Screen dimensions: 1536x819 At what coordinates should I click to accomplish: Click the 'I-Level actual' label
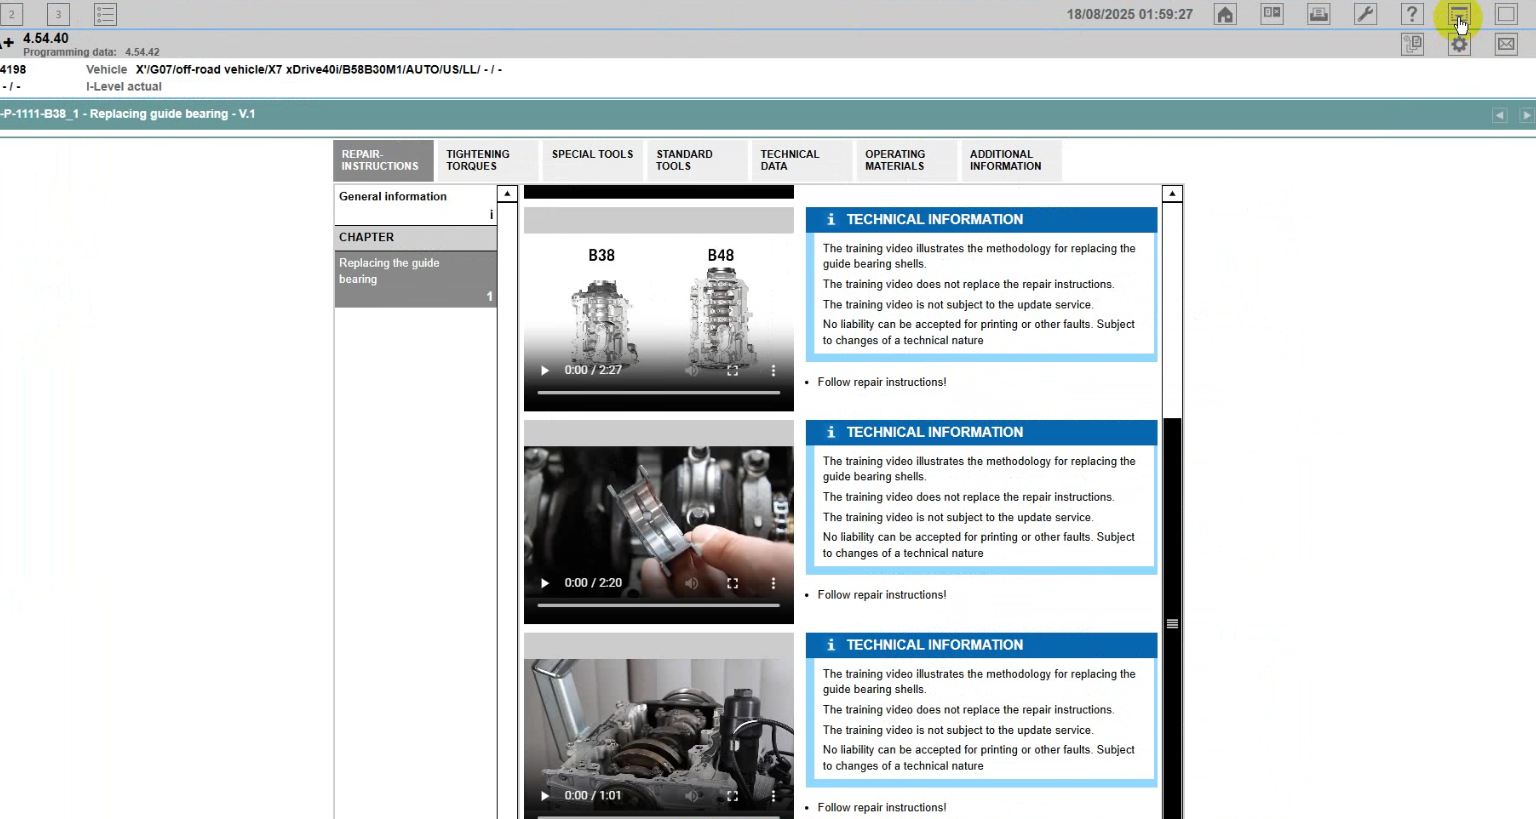124,87
